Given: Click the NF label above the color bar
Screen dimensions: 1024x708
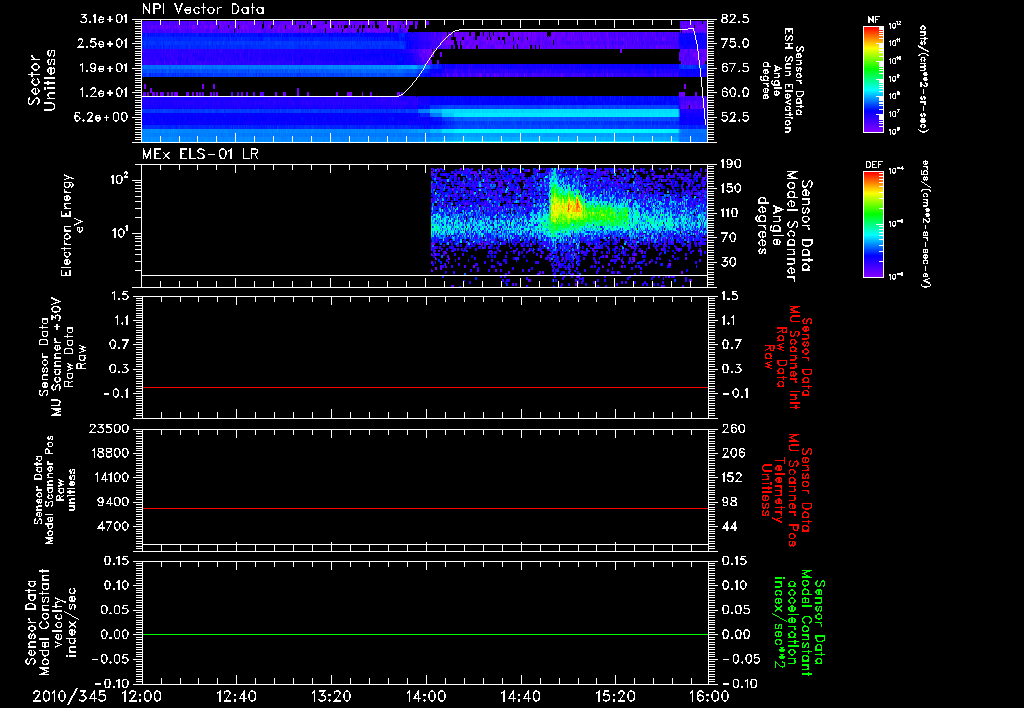Looking at the screenshot, I should click(873, 20).
